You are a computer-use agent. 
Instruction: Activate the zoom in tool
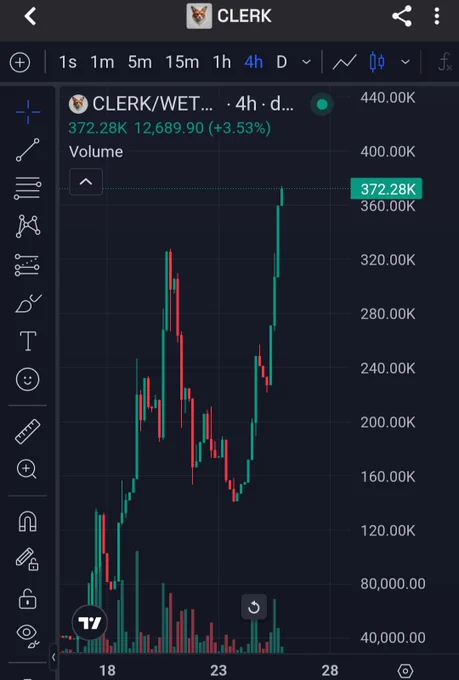point(27,469)
